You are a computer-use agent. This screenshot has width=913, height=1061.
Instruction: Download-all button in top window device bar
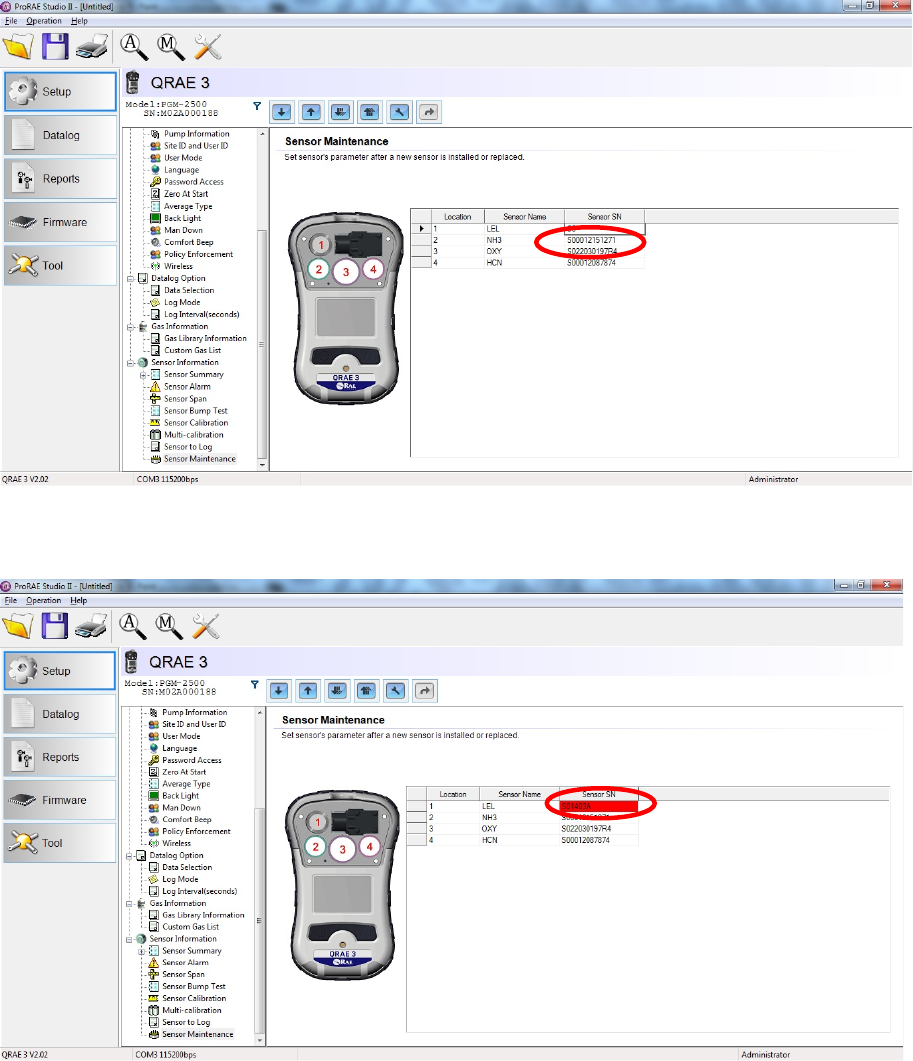[340, 112]
